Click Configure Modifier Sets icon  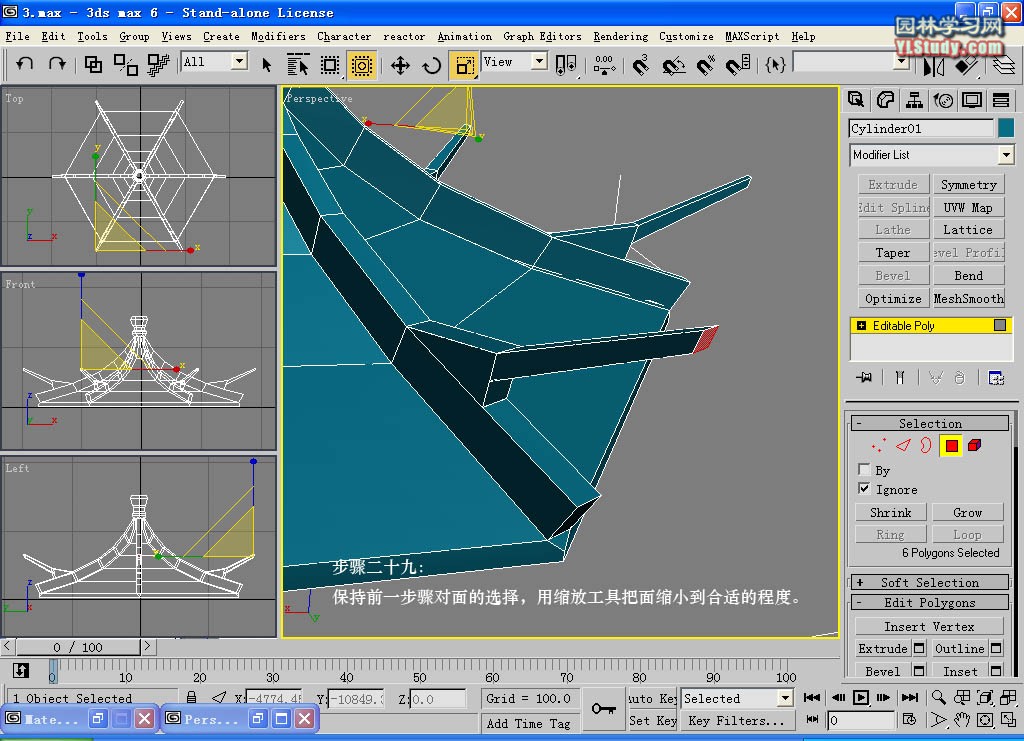[996, 377]
